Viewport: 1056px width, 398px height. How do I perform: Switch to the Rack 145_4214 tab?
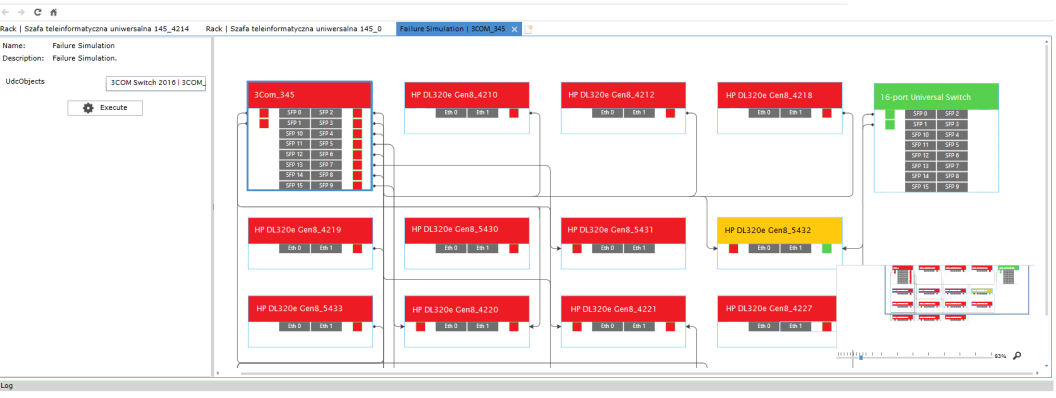coord(94,29)
